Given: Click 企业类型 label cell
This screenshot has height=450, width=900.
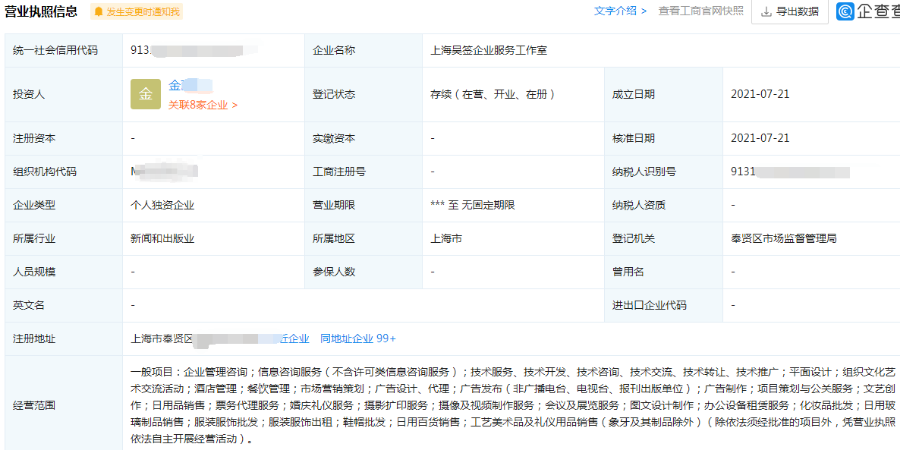Looking at the screenshot, I should [x=64, y=205].
